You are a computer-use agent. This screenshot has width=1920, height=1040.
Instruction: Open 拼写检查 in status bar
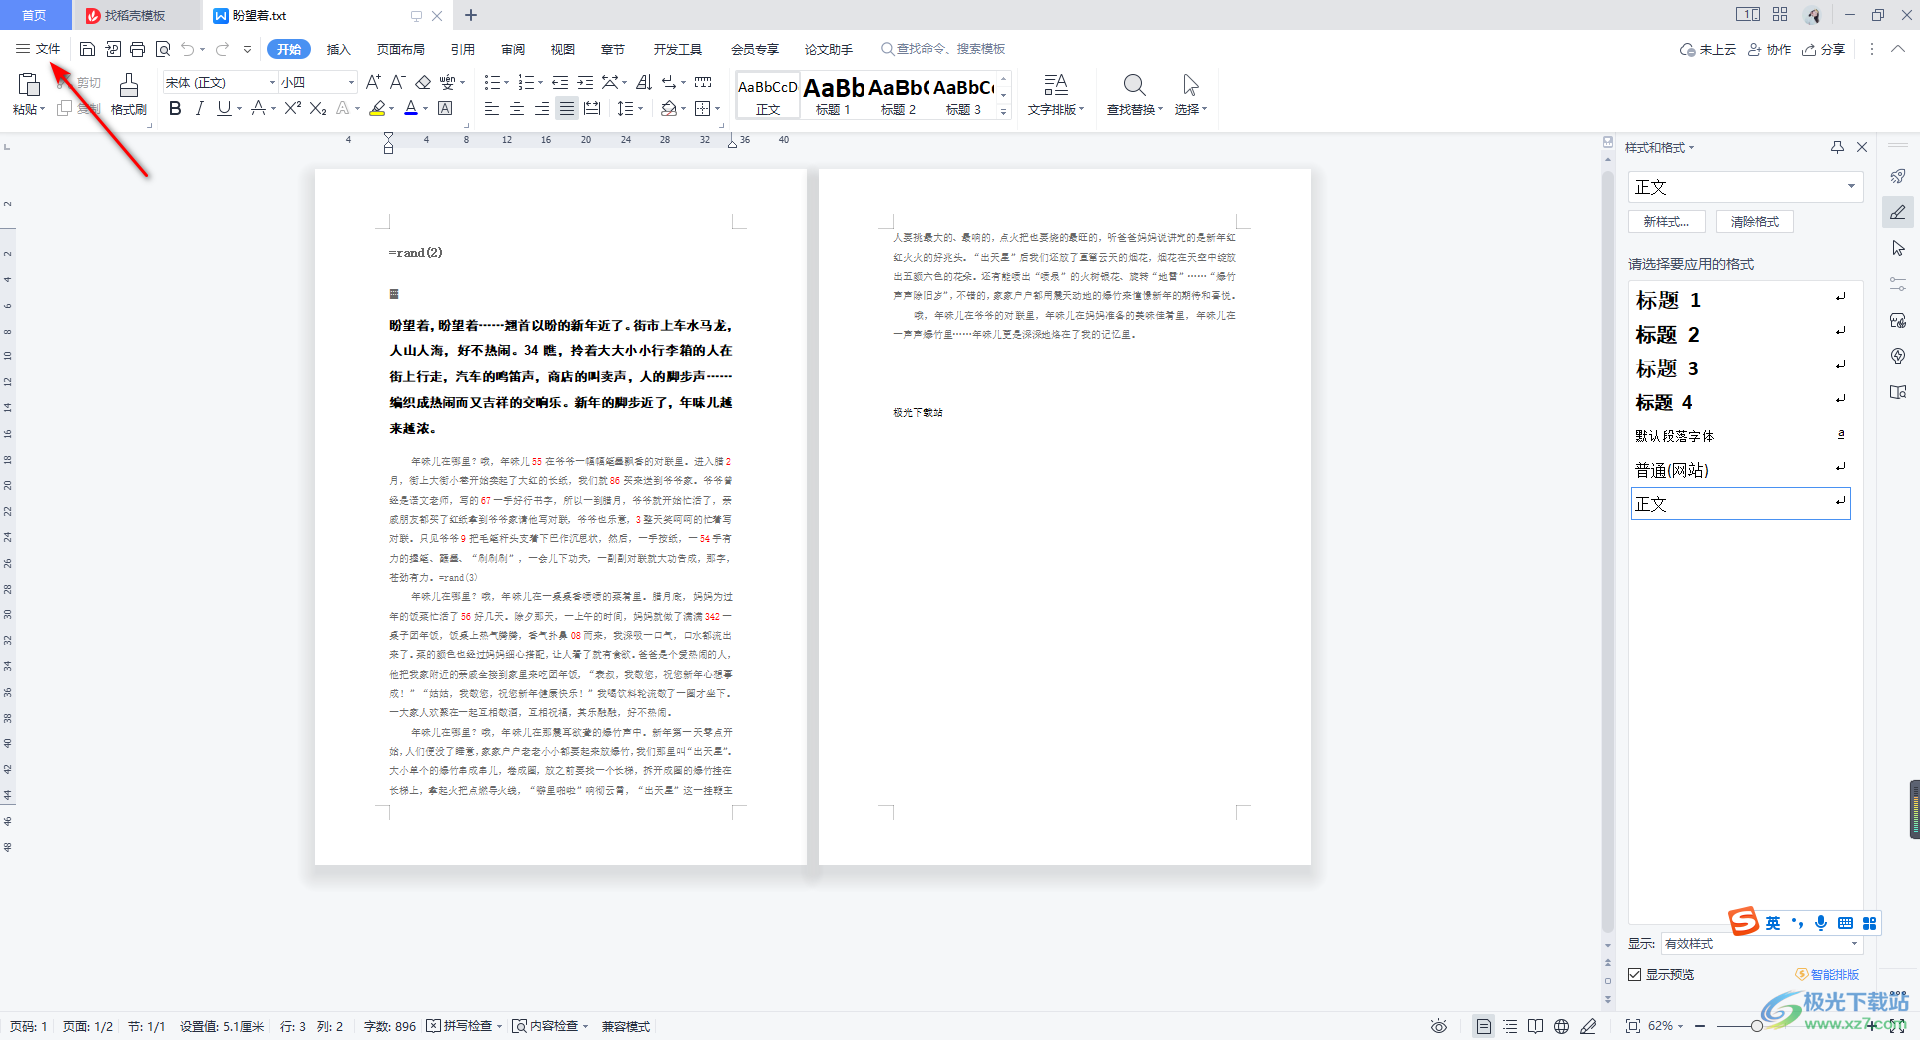tap(464, 1026)
